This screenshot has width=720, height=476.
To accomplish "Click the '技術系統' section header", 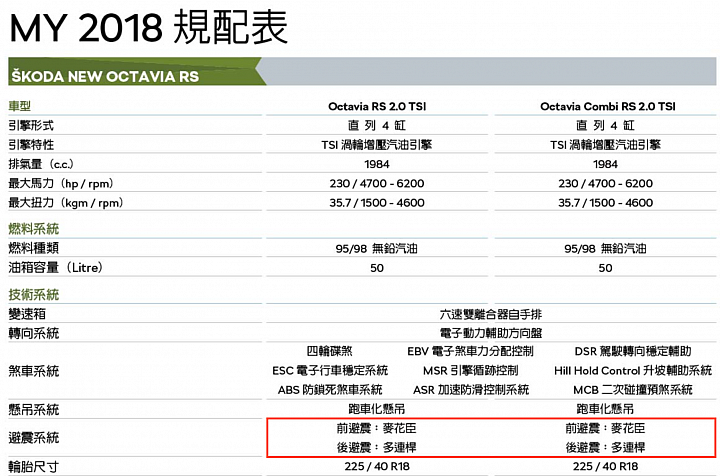I will pos(34,294).
